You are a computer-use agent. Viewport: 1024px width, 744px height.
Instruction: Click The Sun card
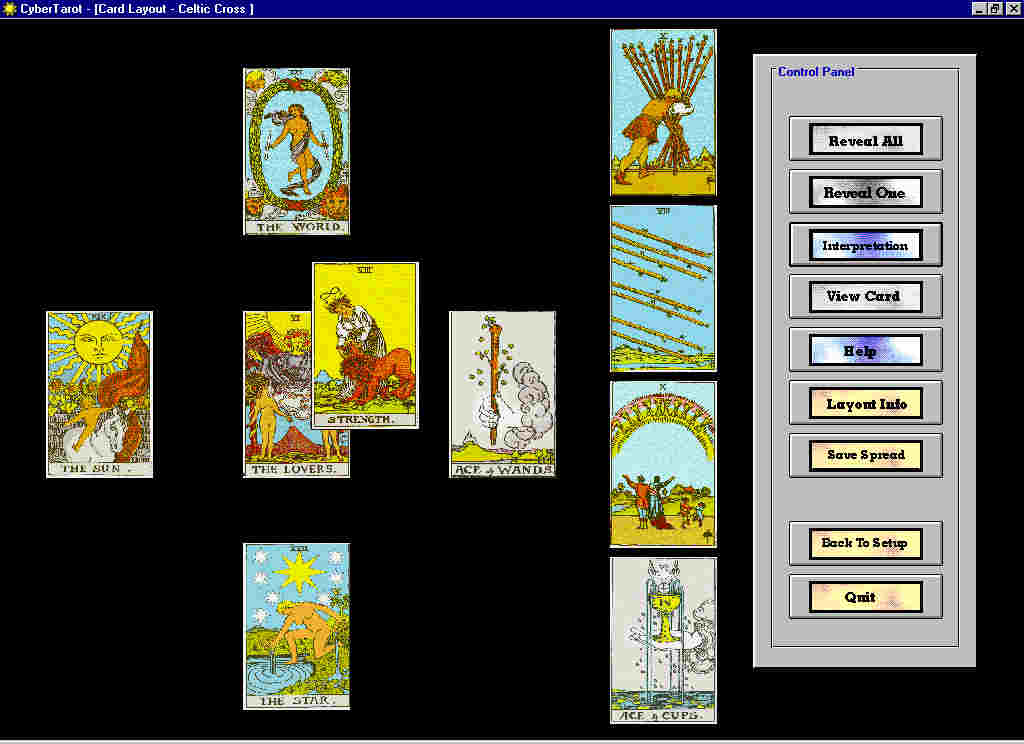click(x=99, y=394)
